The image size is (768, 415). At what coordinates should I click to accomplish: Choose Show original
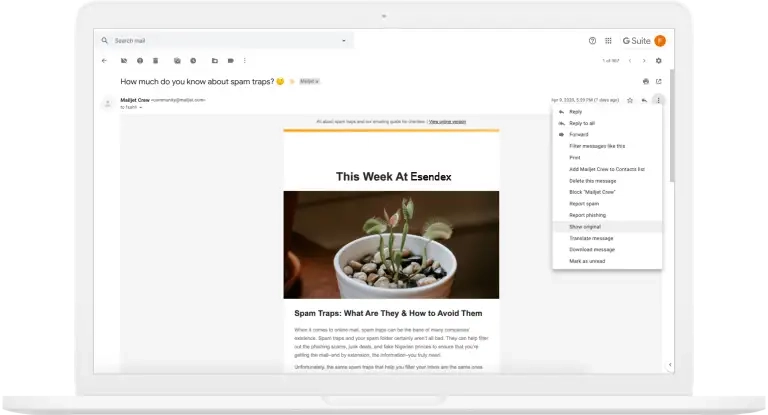607,227
